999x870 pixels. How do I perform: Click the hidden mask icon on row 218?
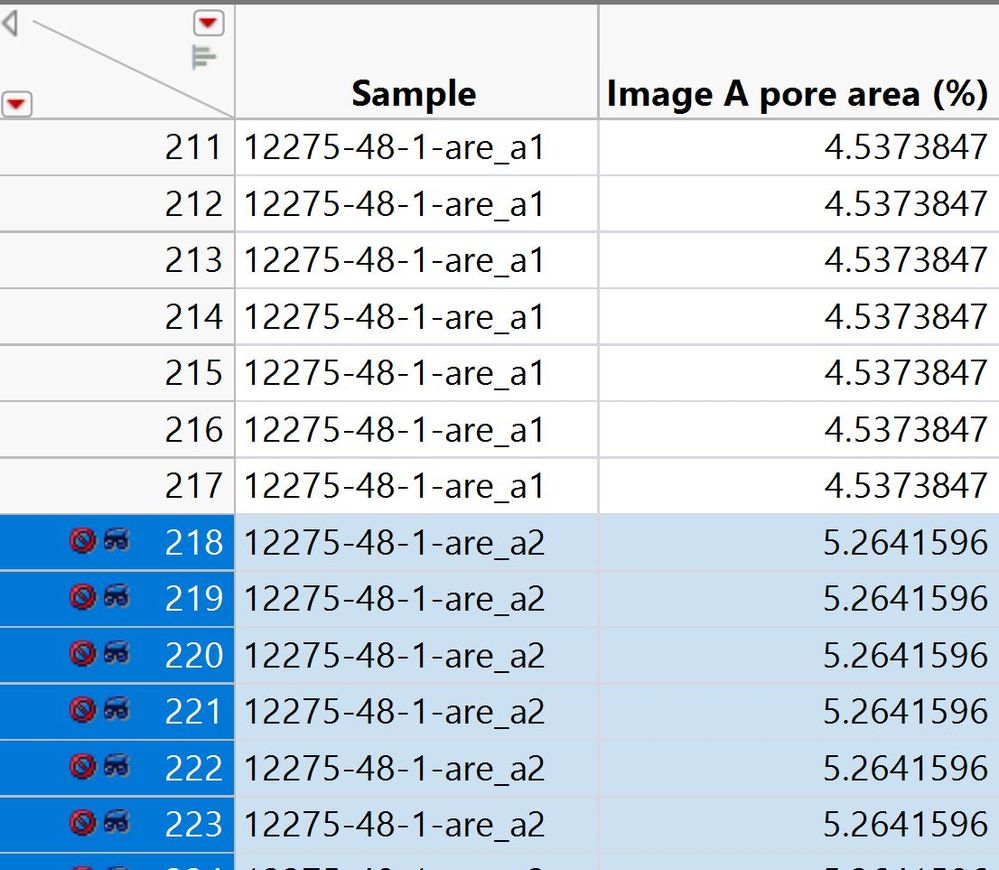pyautogui.click(x=117, y=540)
